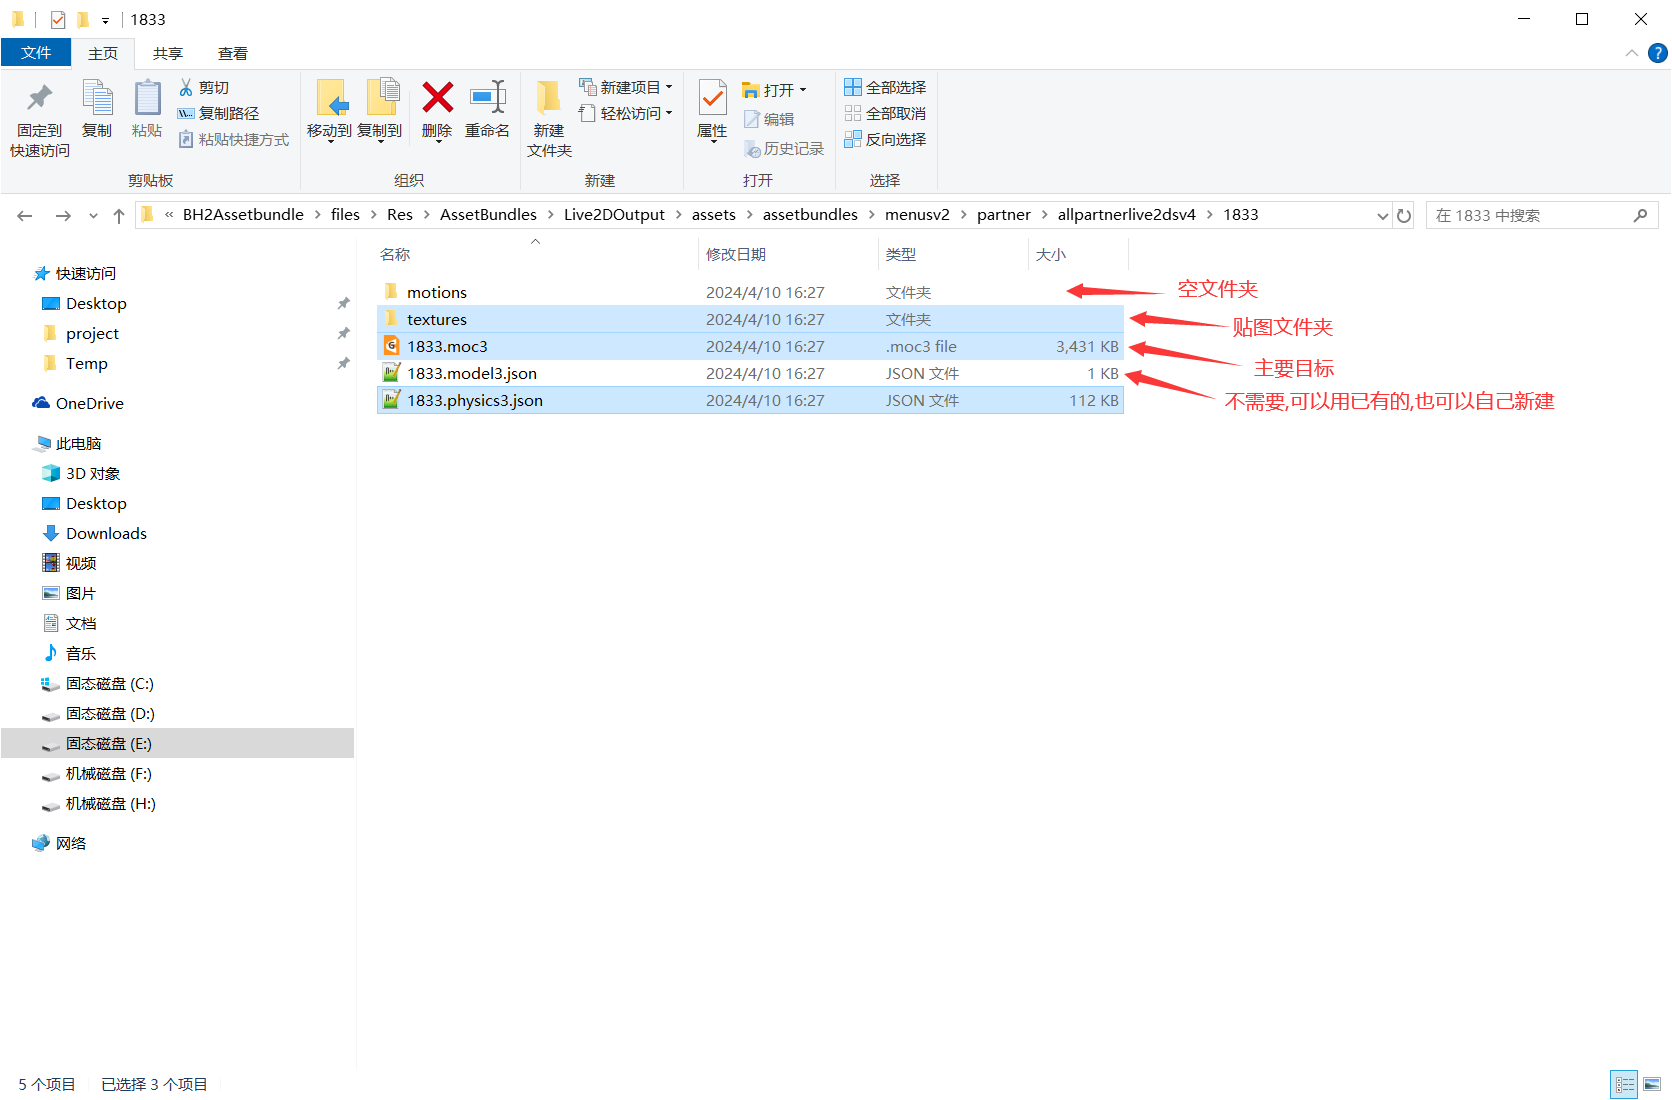Viewport: 1672px width, 1100px height.
Task: Click Copy Path (复制路径) button
Action: [219, 113]
